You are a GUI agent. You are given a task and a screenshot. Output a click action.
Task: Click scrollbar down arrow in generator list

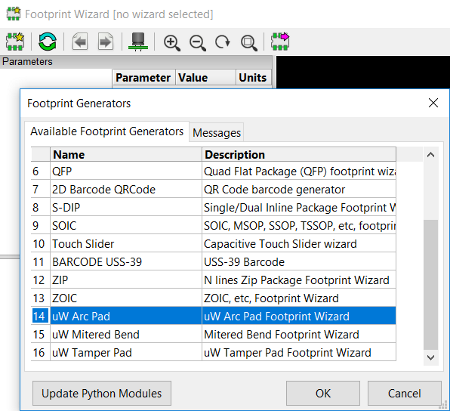[x=431, y=358]
